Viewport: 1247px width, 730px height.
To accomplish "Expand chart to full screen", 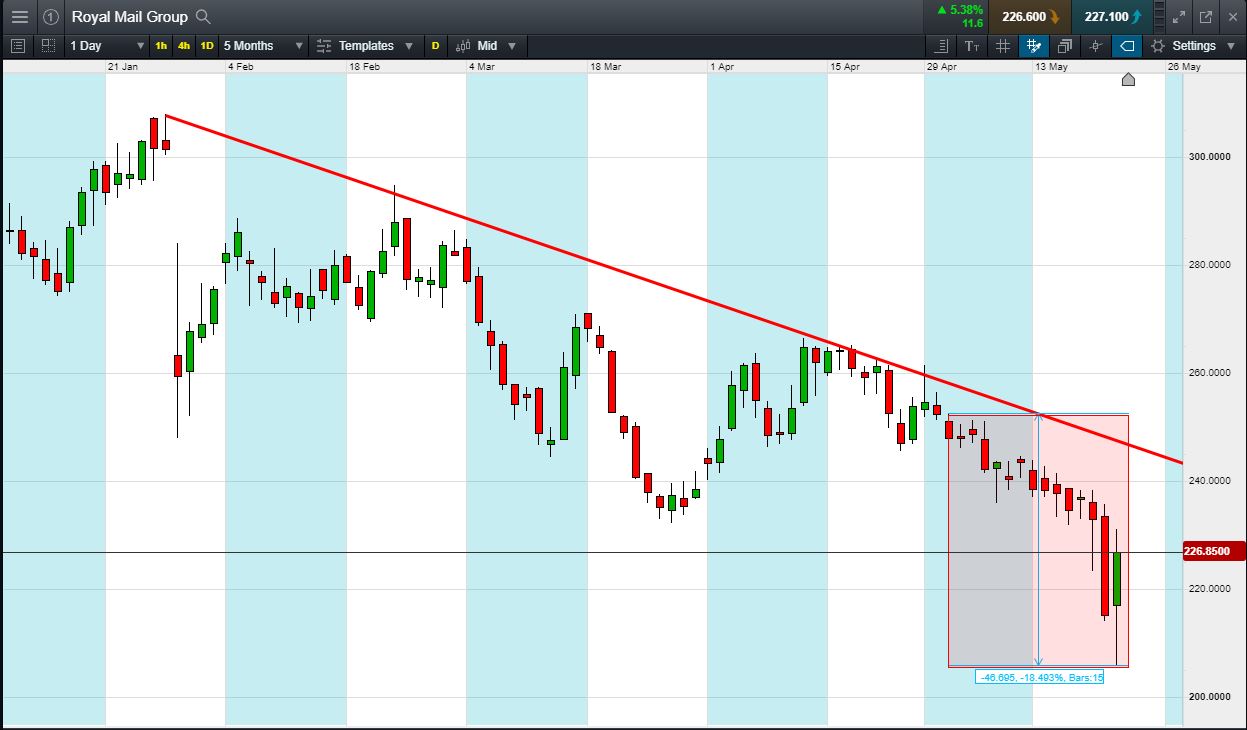I will (x=1179, y=16).
